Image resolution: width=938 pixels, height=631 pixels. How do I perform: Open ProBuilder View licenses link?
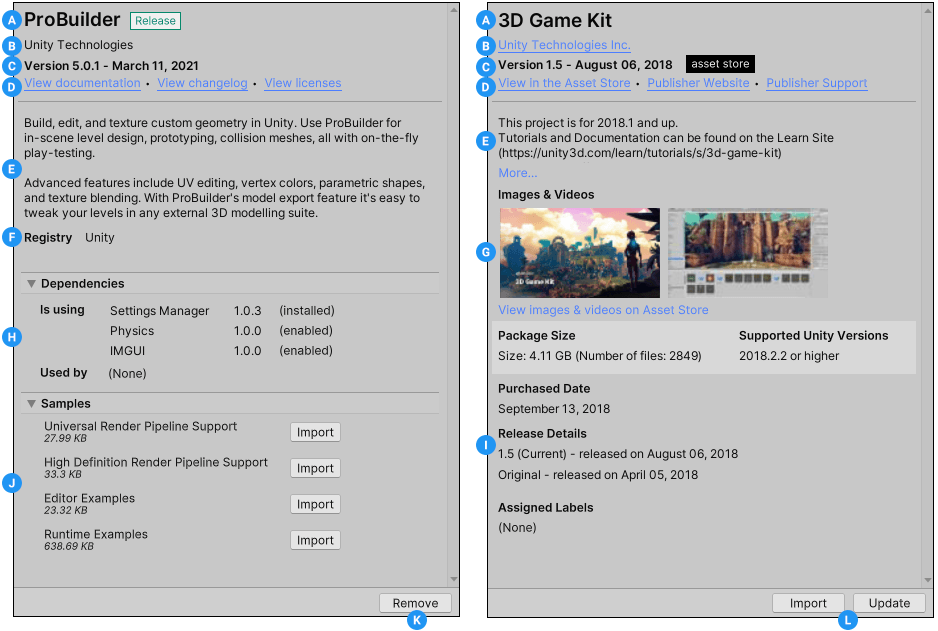click(x=303, y=83)
